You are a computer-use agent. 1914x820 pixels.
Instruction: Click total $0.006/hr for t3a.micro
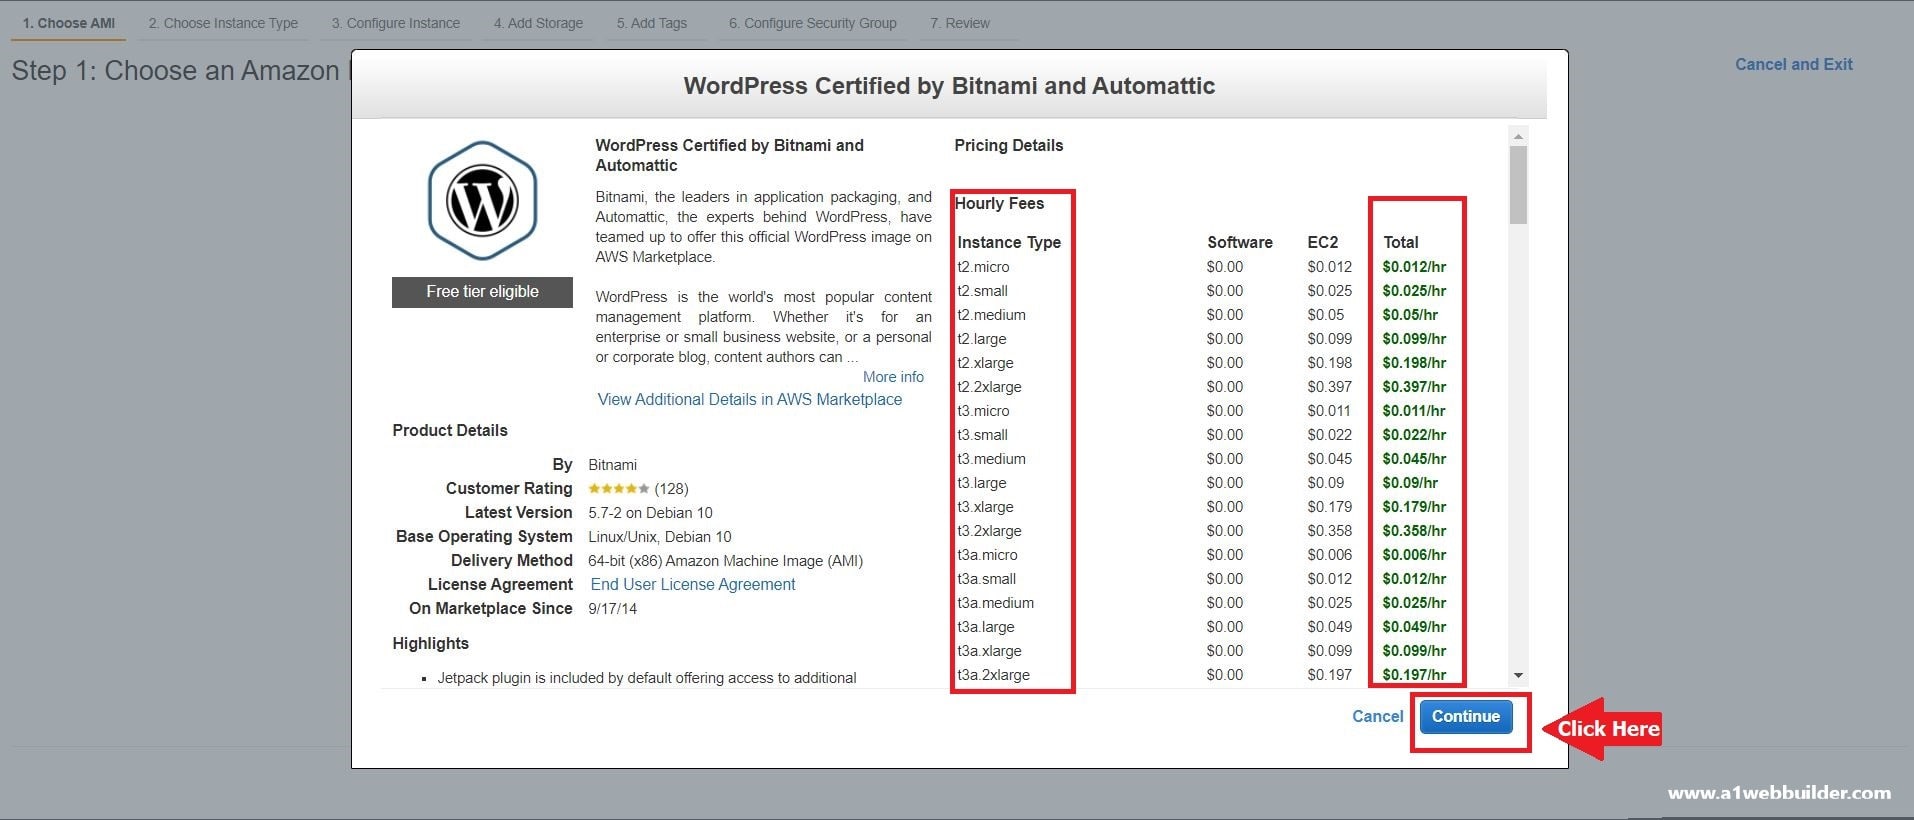tap(1414, 555)
